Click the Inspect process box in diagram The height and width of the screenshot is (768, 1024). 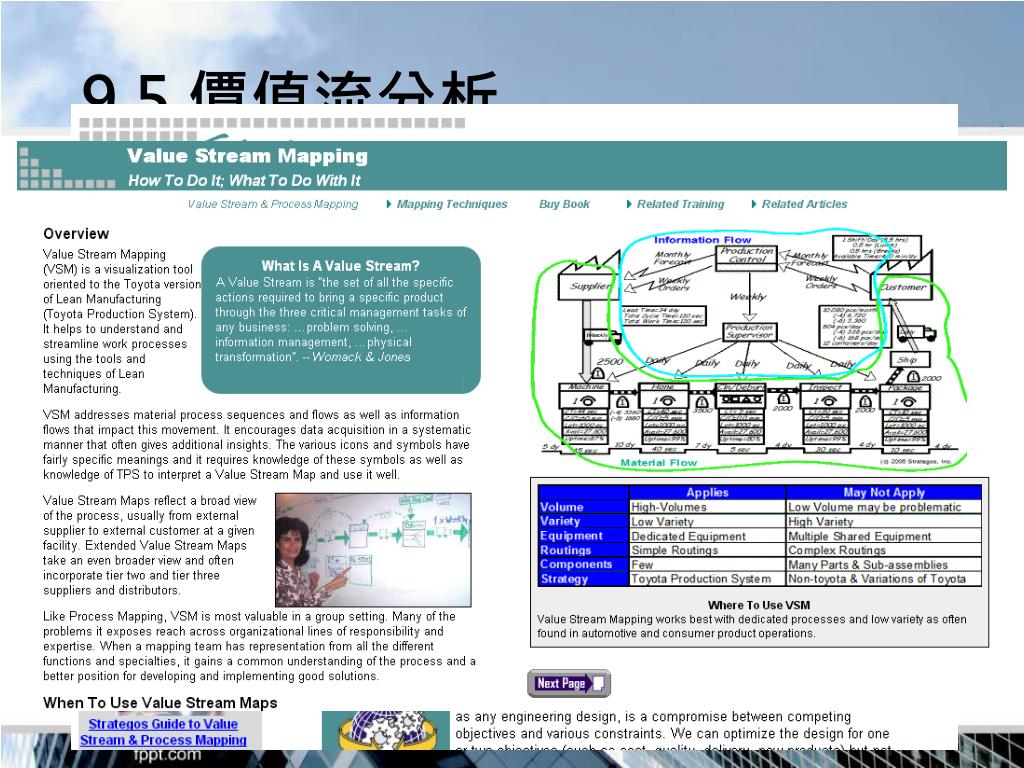click(x=825, y=414)
